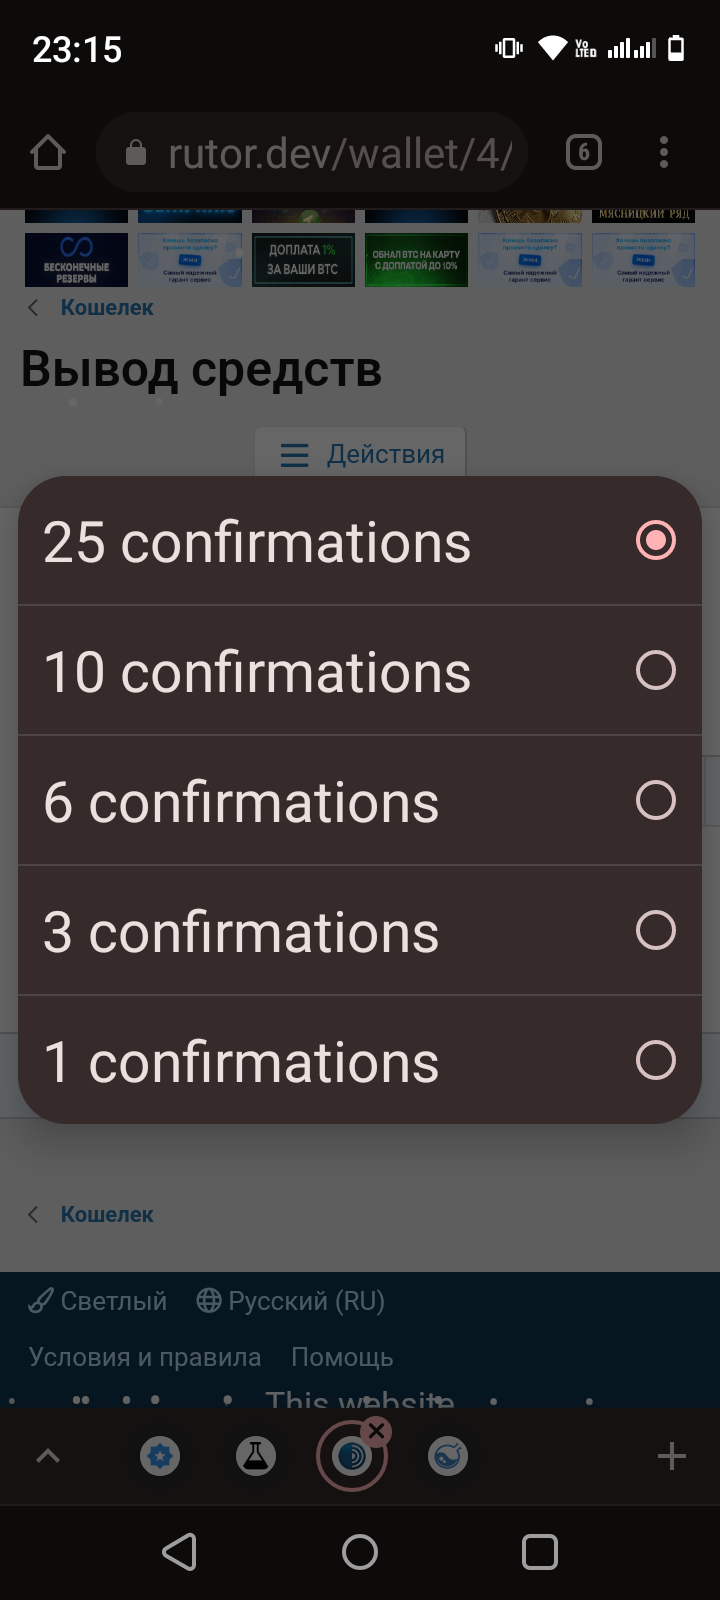The image size is (720, 1600).
Task: Tap the browser home icon
Action: pyautogui.click(x=48, y=153)
